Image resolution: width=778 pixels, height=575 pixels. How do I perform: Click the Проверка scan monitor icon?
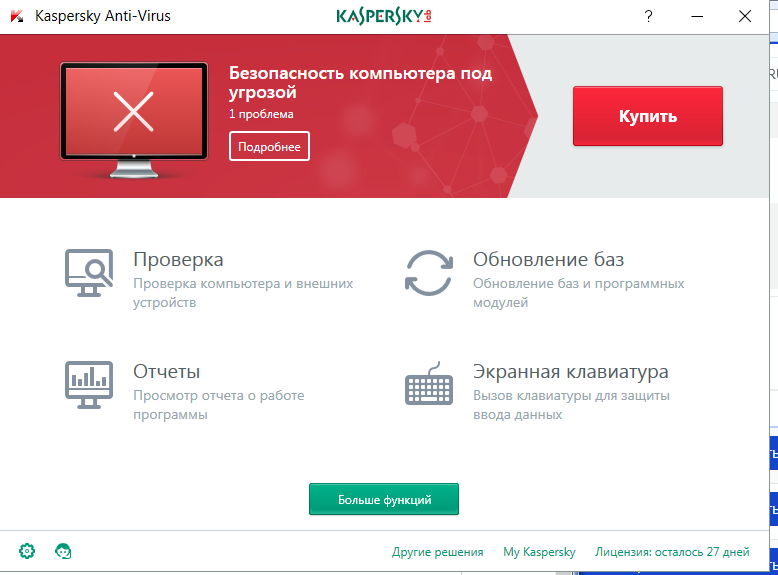89,273
